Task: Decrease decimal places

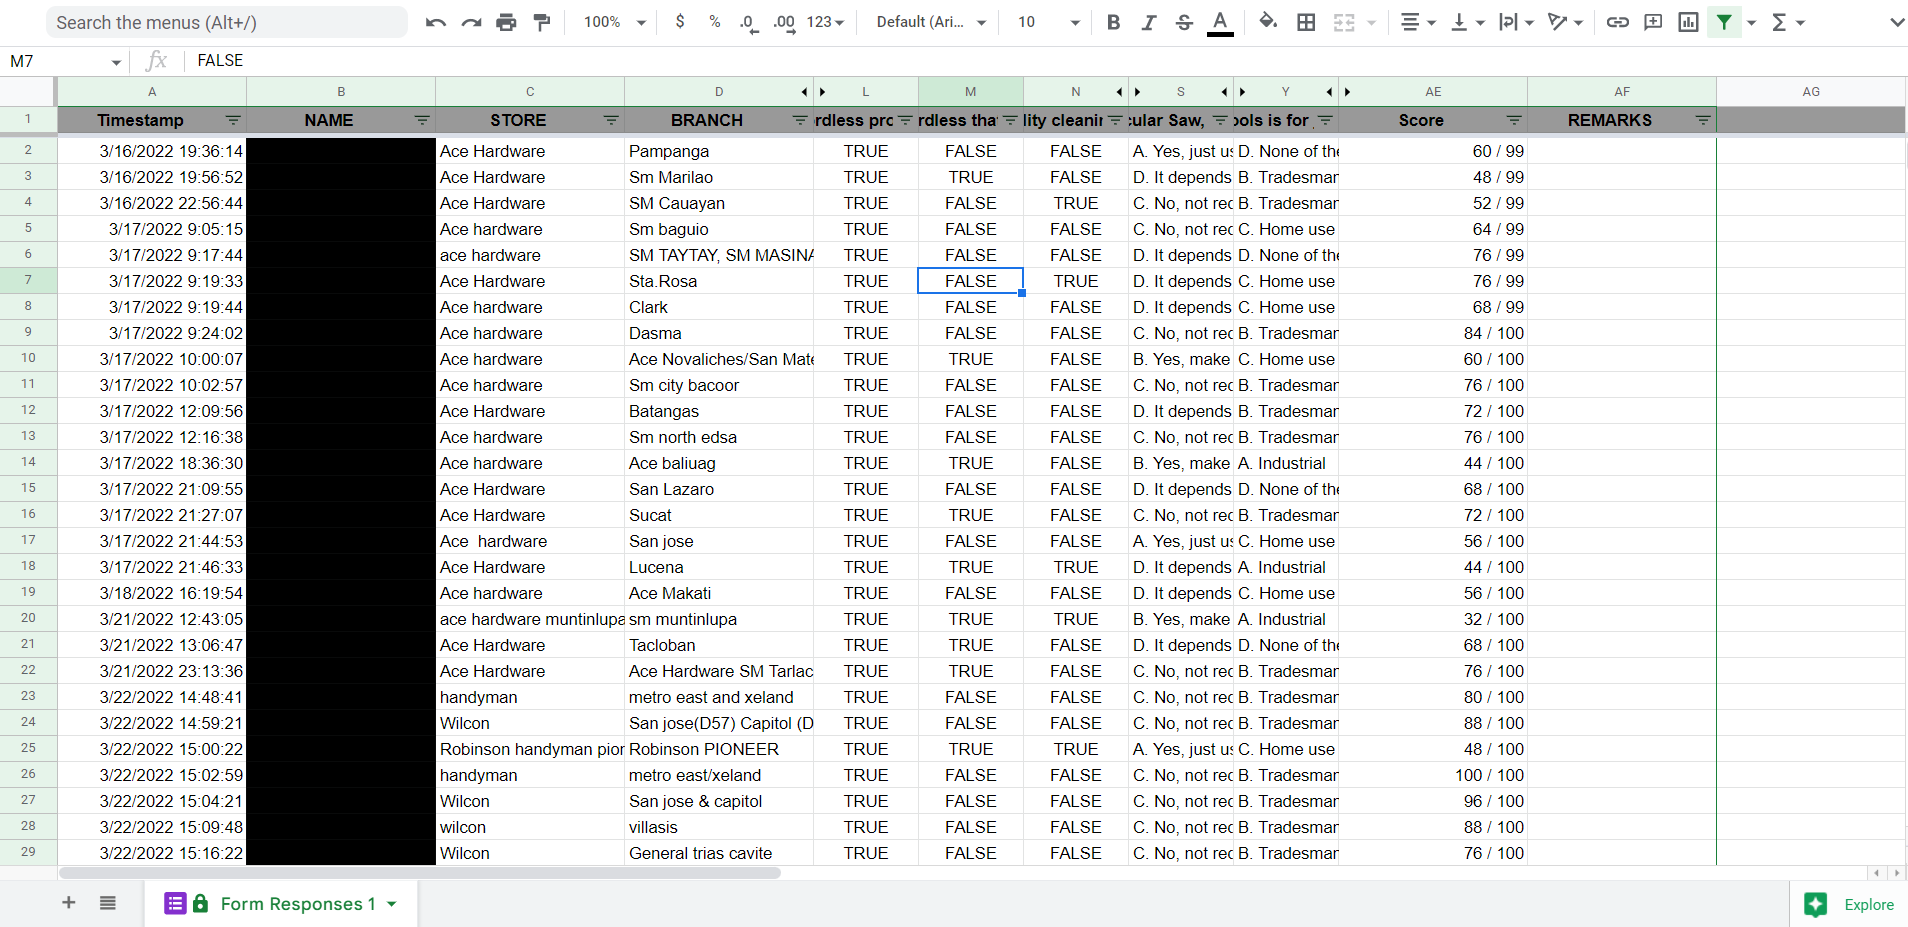Action: pyautogui.click(x=748, y=22)
